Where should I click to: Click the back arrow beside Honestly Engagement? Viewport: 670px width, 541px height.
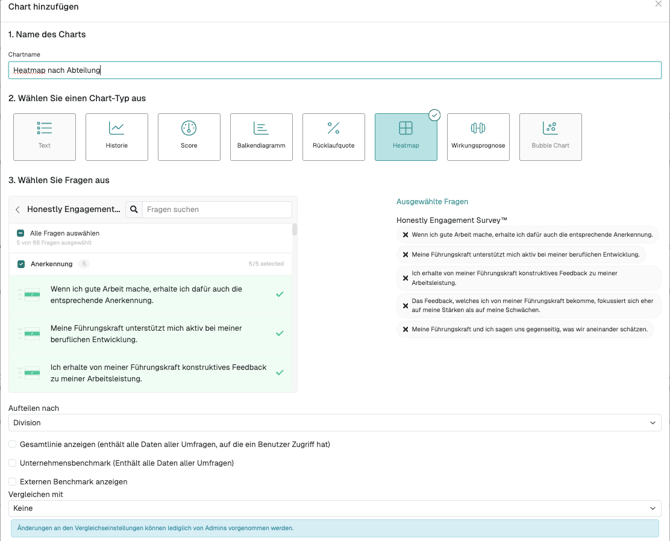18,210
